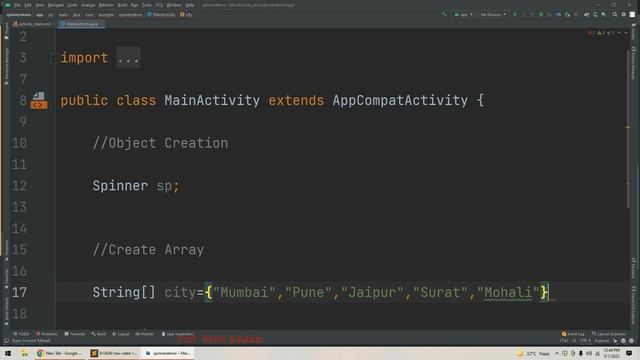The width and height of the screenshot is (640, 360).
Task: Open Build Variants sidebar button
Action: pyautogui.click(x=7, y=311)
